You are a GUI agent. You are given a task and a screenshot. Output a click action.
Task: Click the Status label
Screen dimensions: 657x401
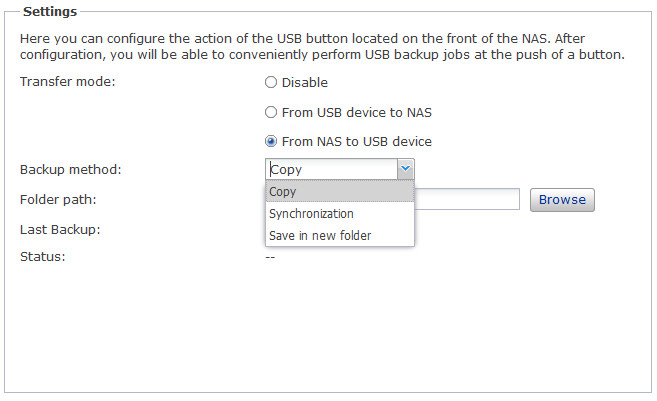coord(42,257)
